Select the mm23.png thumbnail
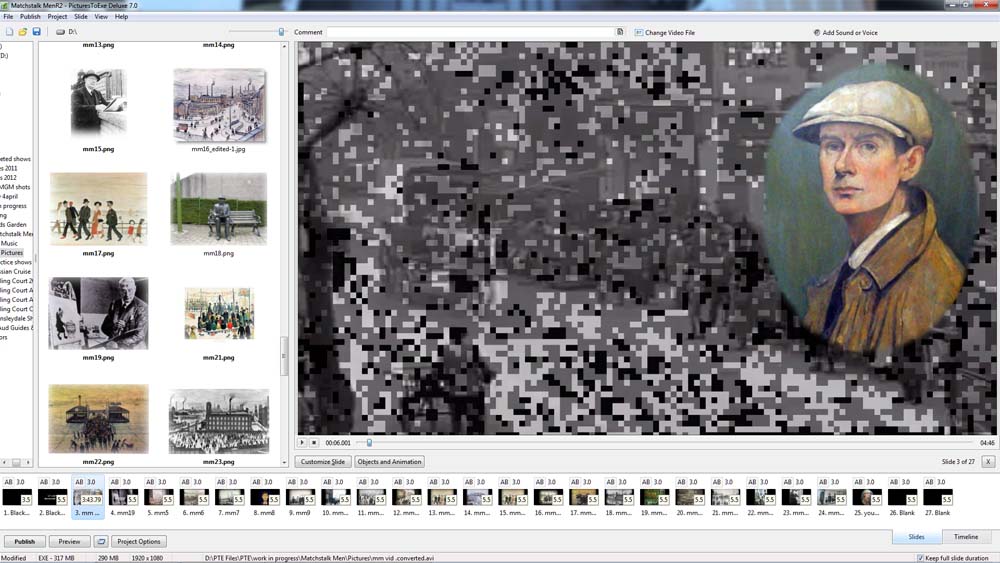 (x=219, y=420)
